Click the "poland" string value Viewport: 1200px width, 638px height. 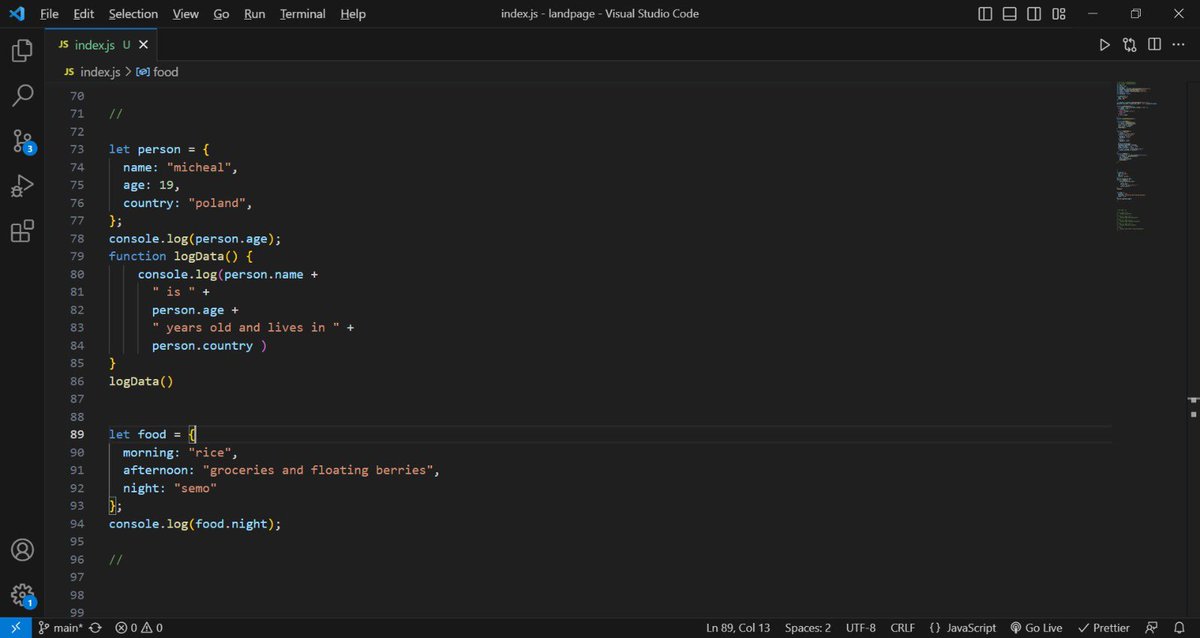click(216, 203)
